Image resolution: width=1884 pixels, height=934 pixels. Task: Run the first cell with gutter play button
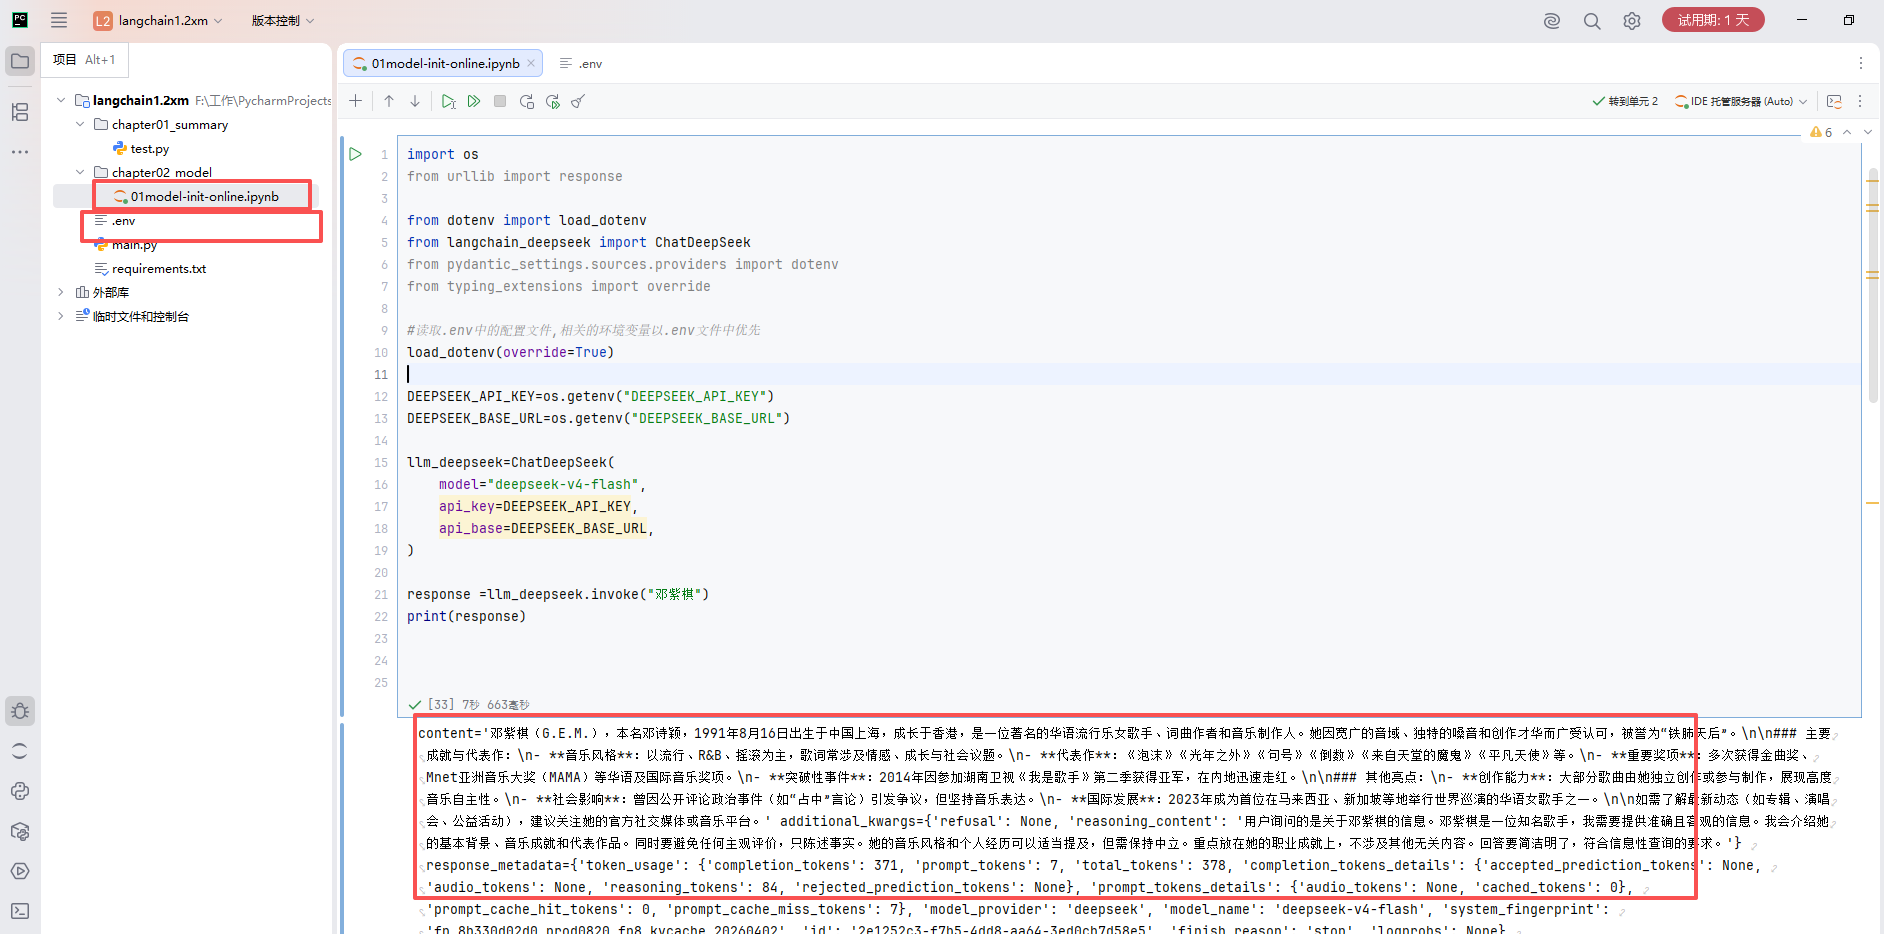click(x=355, y=154)
